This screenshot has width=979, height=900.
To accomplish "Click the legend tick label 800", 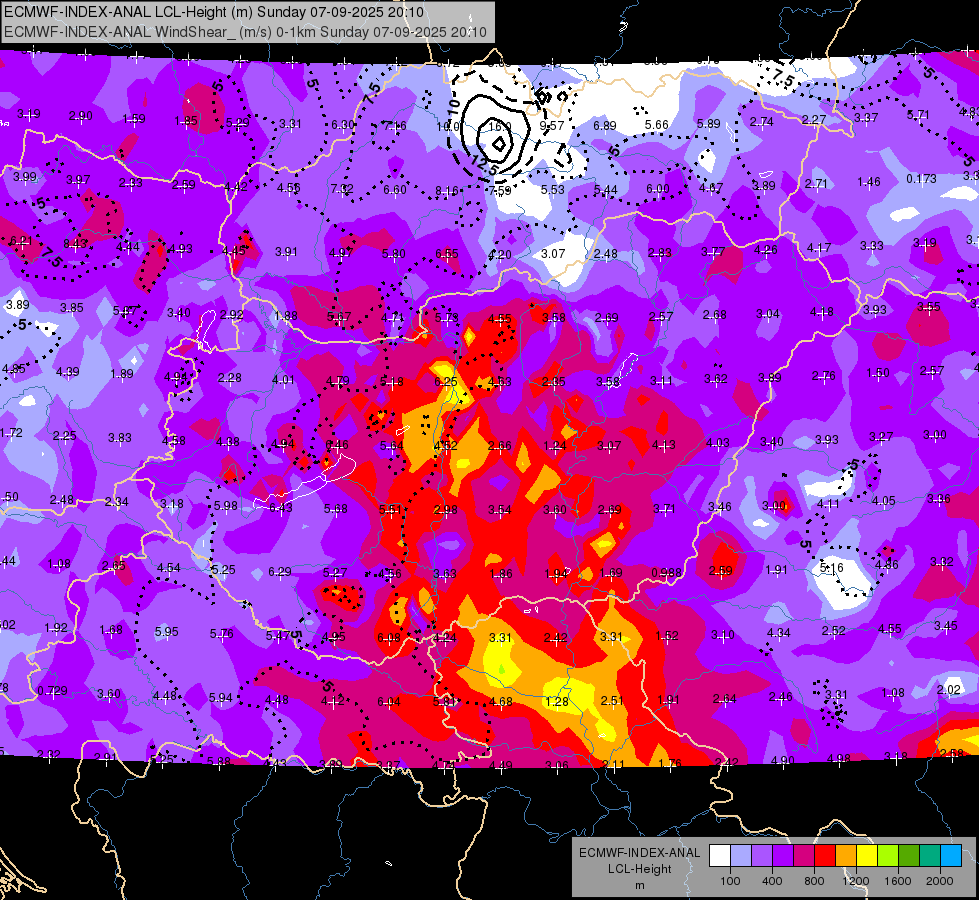I will pos(814,881).
